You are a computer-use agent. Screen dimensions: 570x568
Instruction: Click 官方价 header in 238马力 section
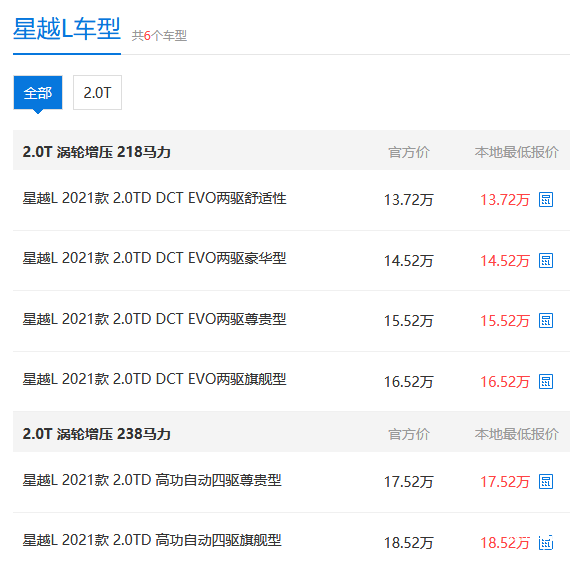tap(409, 434)
